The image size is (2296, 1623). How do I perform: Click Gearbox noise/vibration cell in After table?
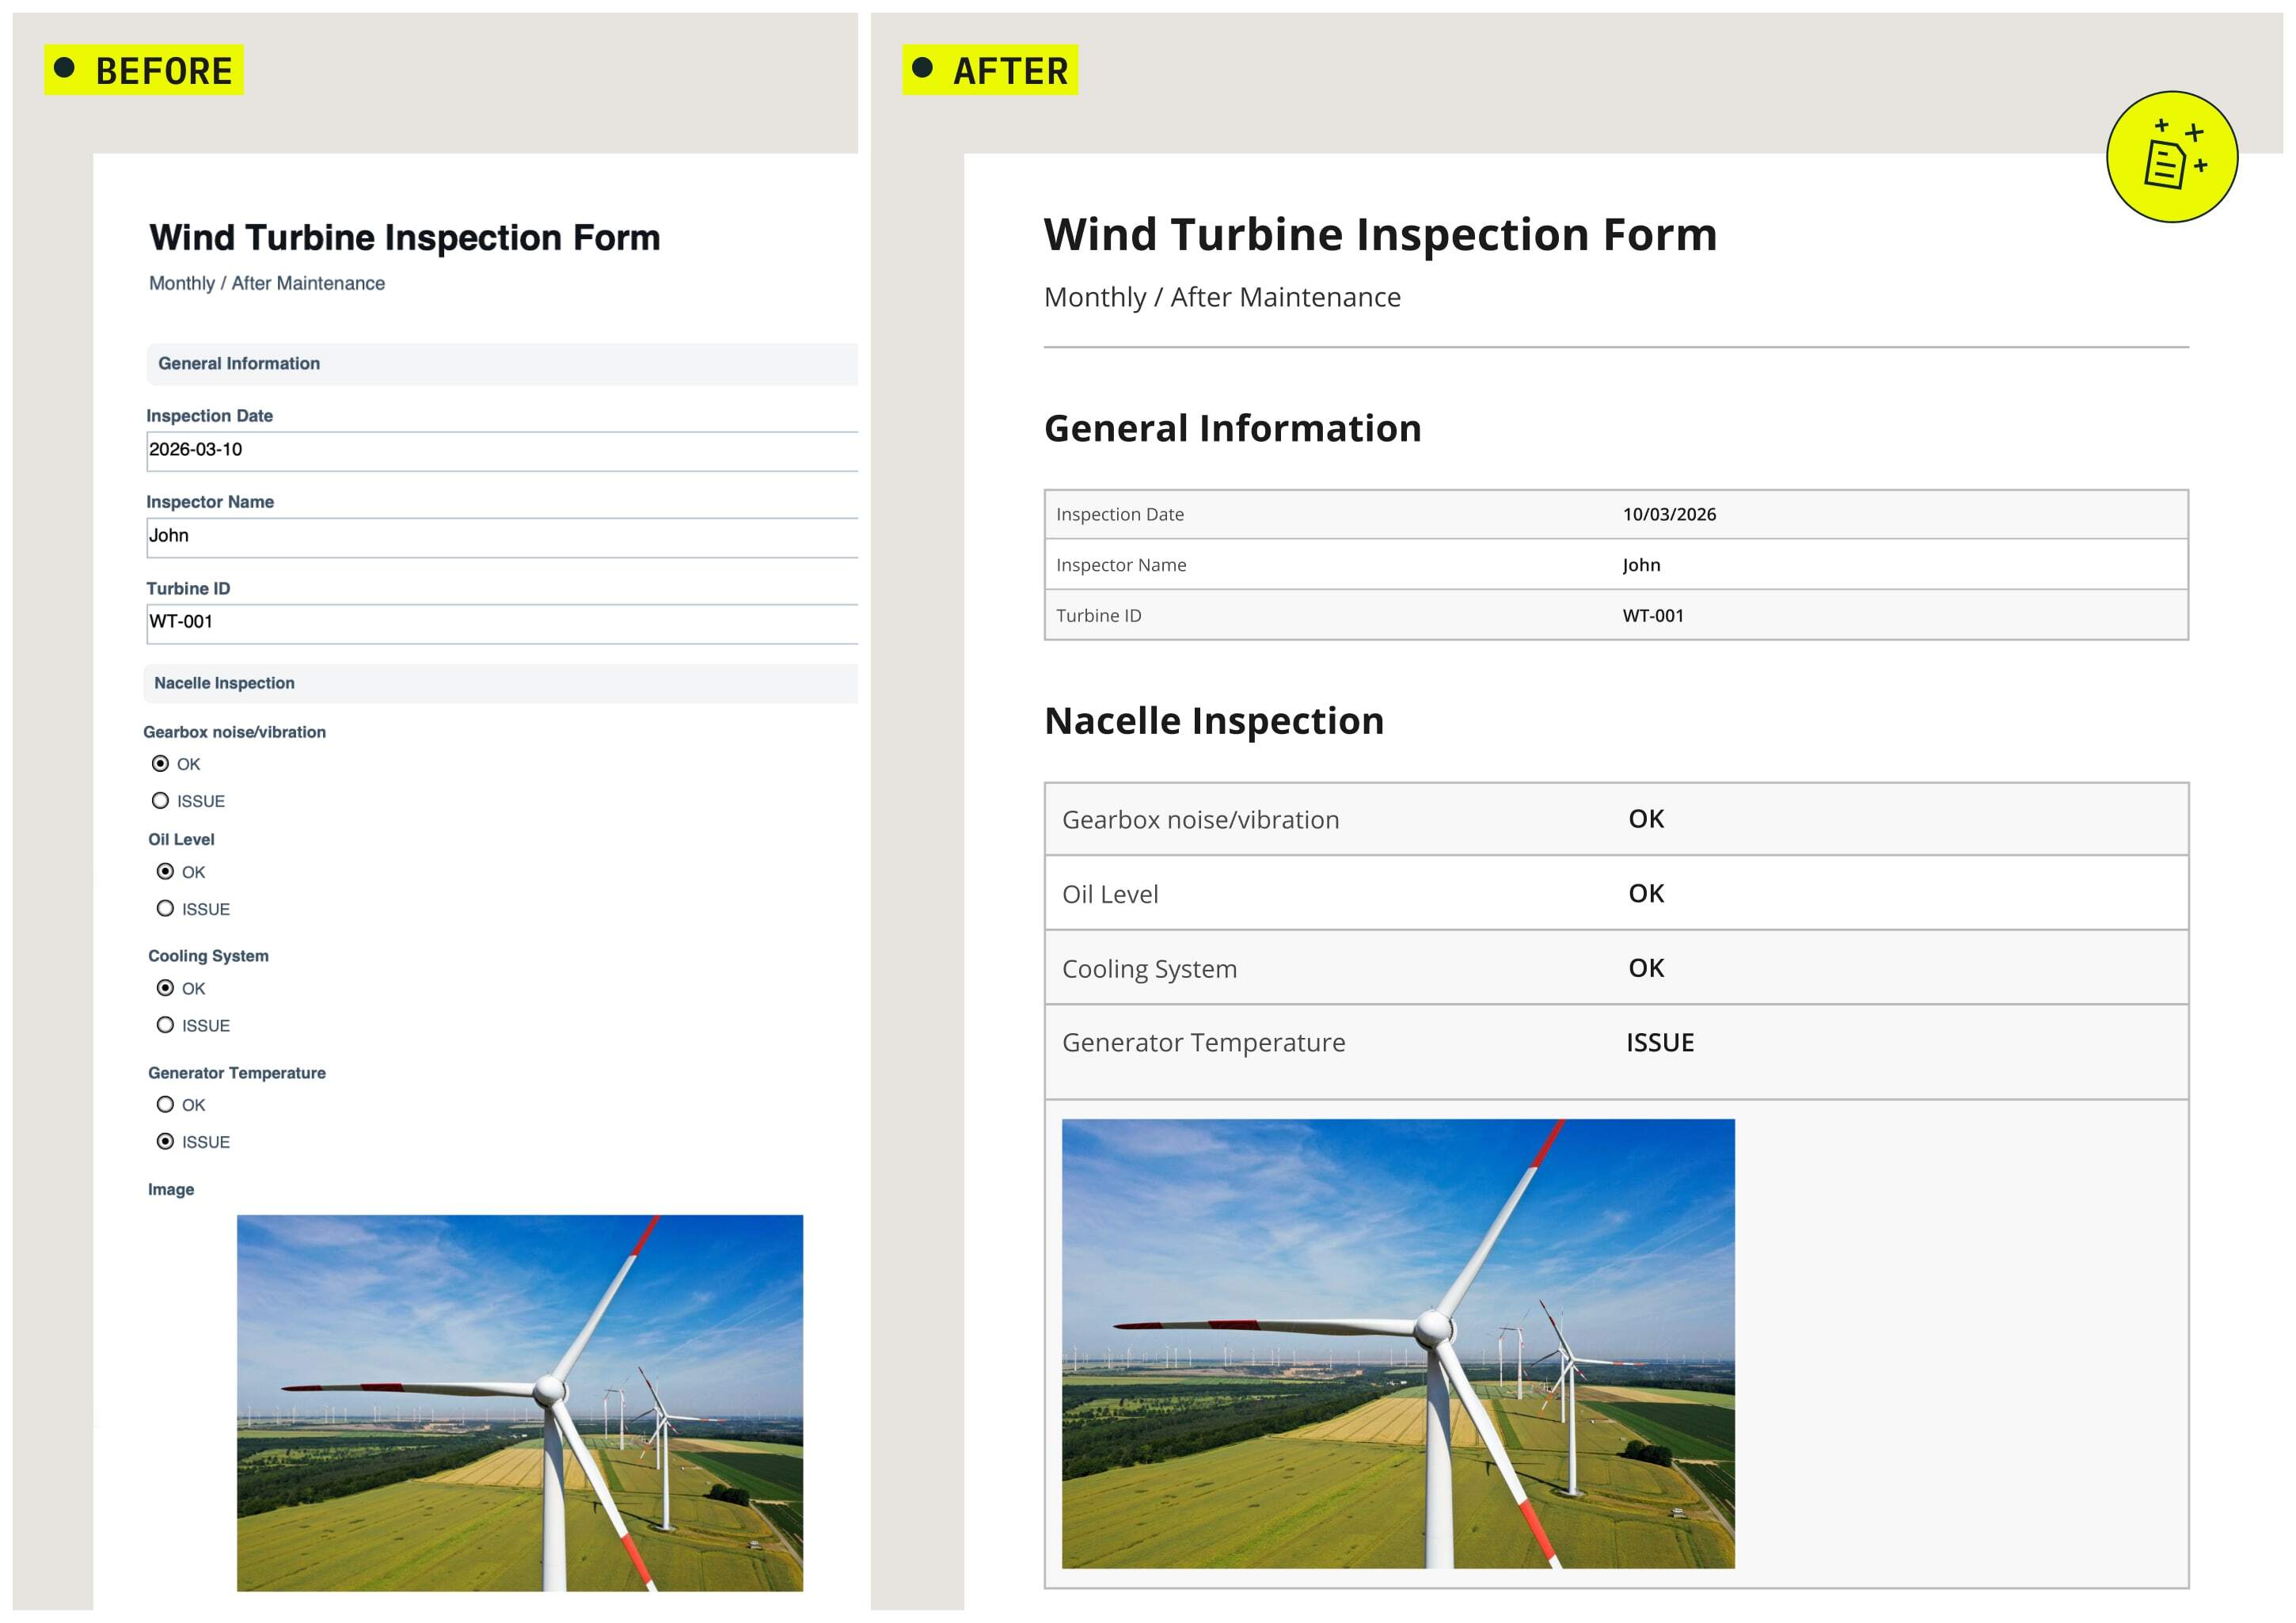click(x=1200, y=820)
